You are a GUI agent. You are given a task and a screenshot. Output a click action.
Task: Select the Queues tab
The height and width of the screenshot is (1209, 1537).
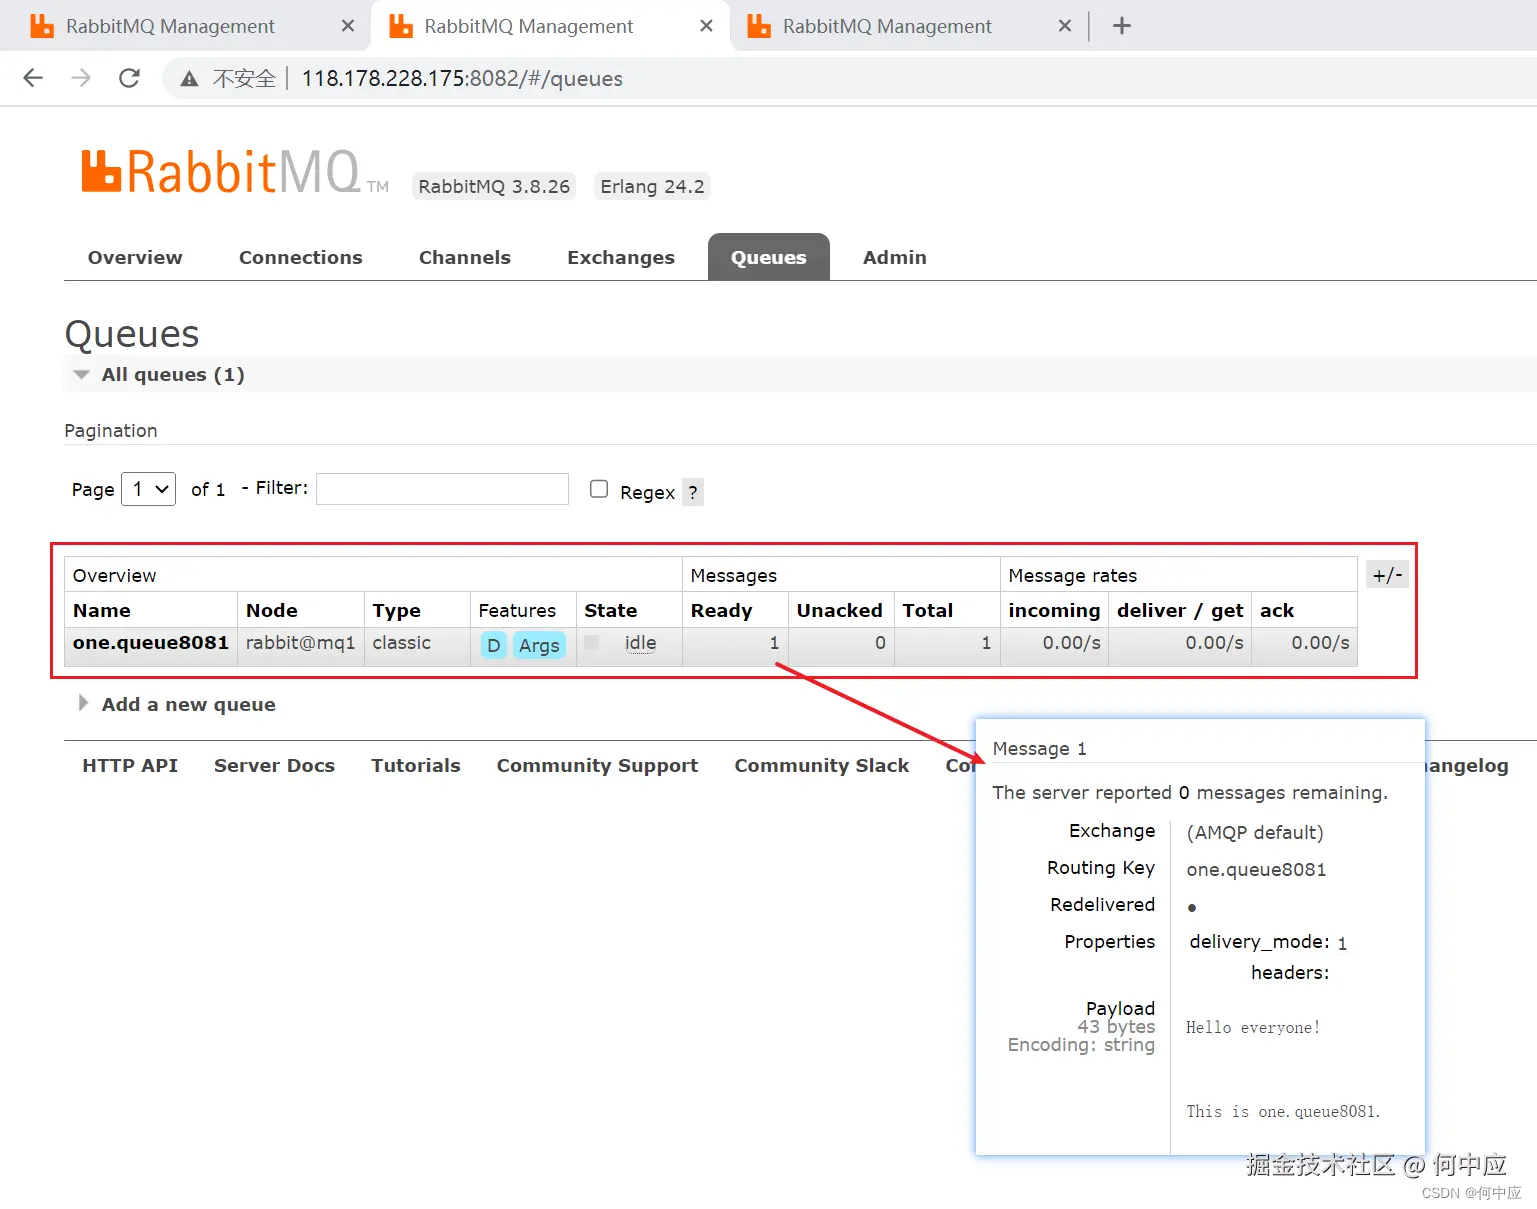point(769,257)
